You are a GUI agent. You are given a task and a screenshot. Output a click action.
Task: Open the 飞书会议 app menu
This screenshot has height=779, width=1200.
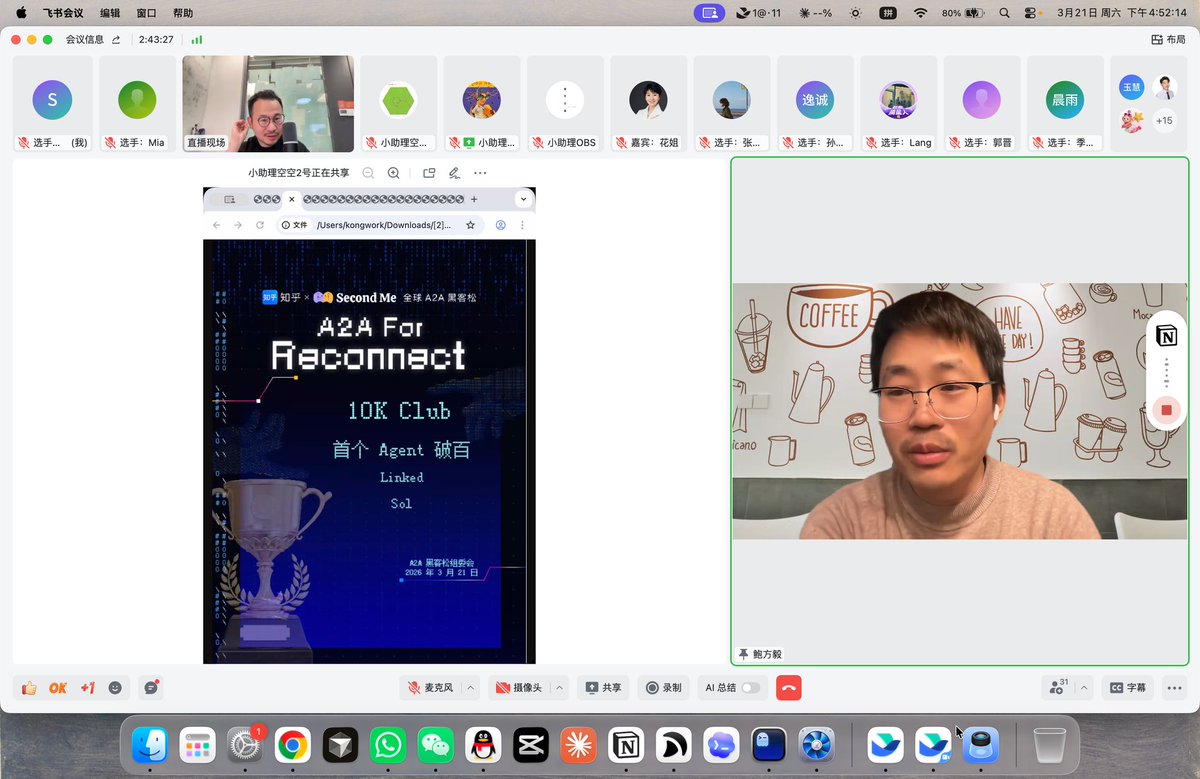63,13
